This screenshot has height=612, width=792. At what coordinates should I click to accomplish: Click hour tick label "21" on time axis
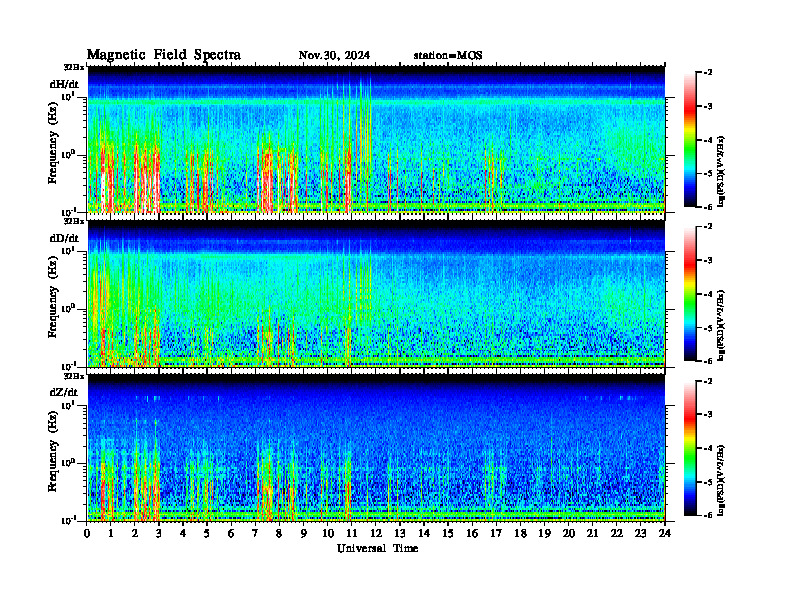[x=592, y=534]
